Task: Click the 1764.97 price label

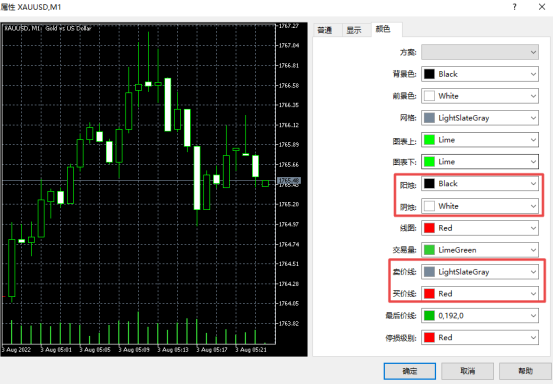Action: click(x=289, y=224)
